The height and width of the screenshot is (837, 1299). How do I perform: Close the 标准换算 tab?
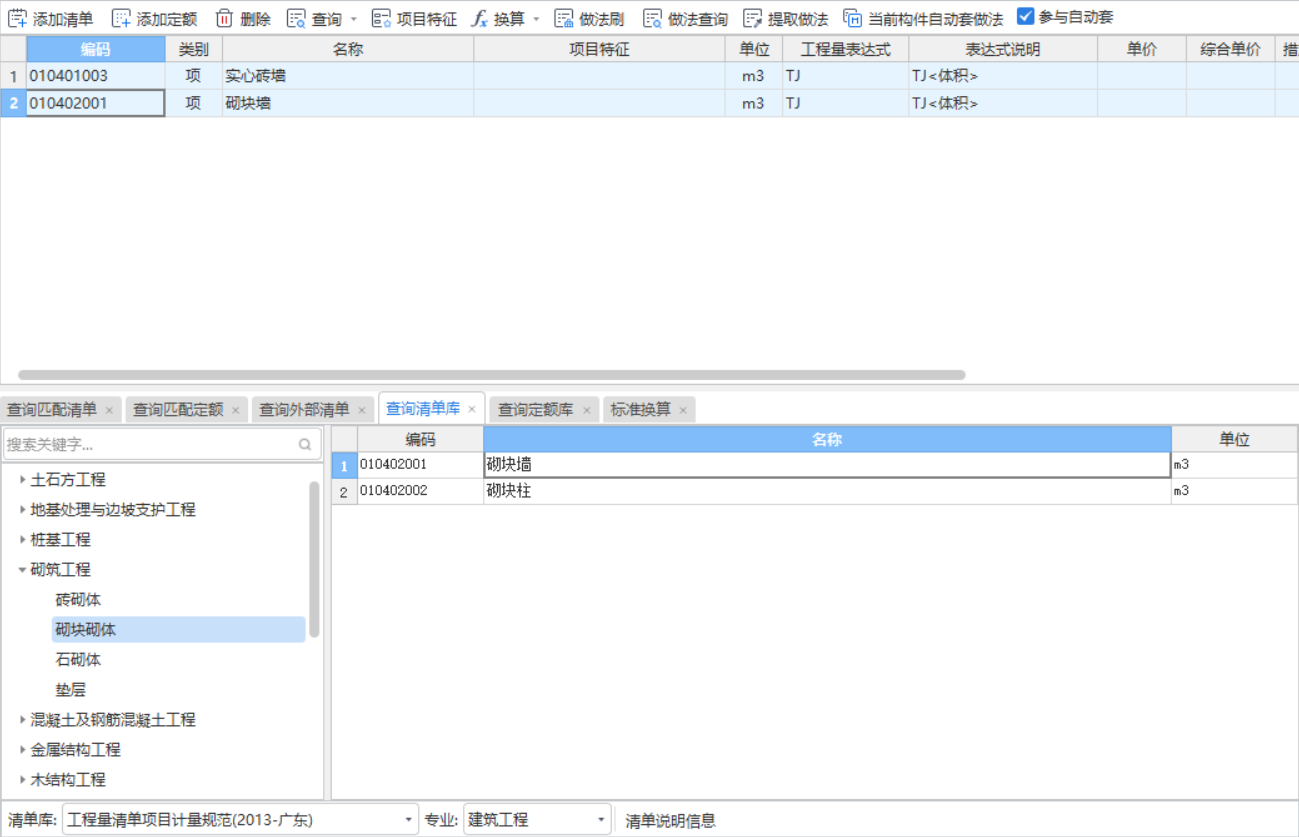tap(683, 410)
